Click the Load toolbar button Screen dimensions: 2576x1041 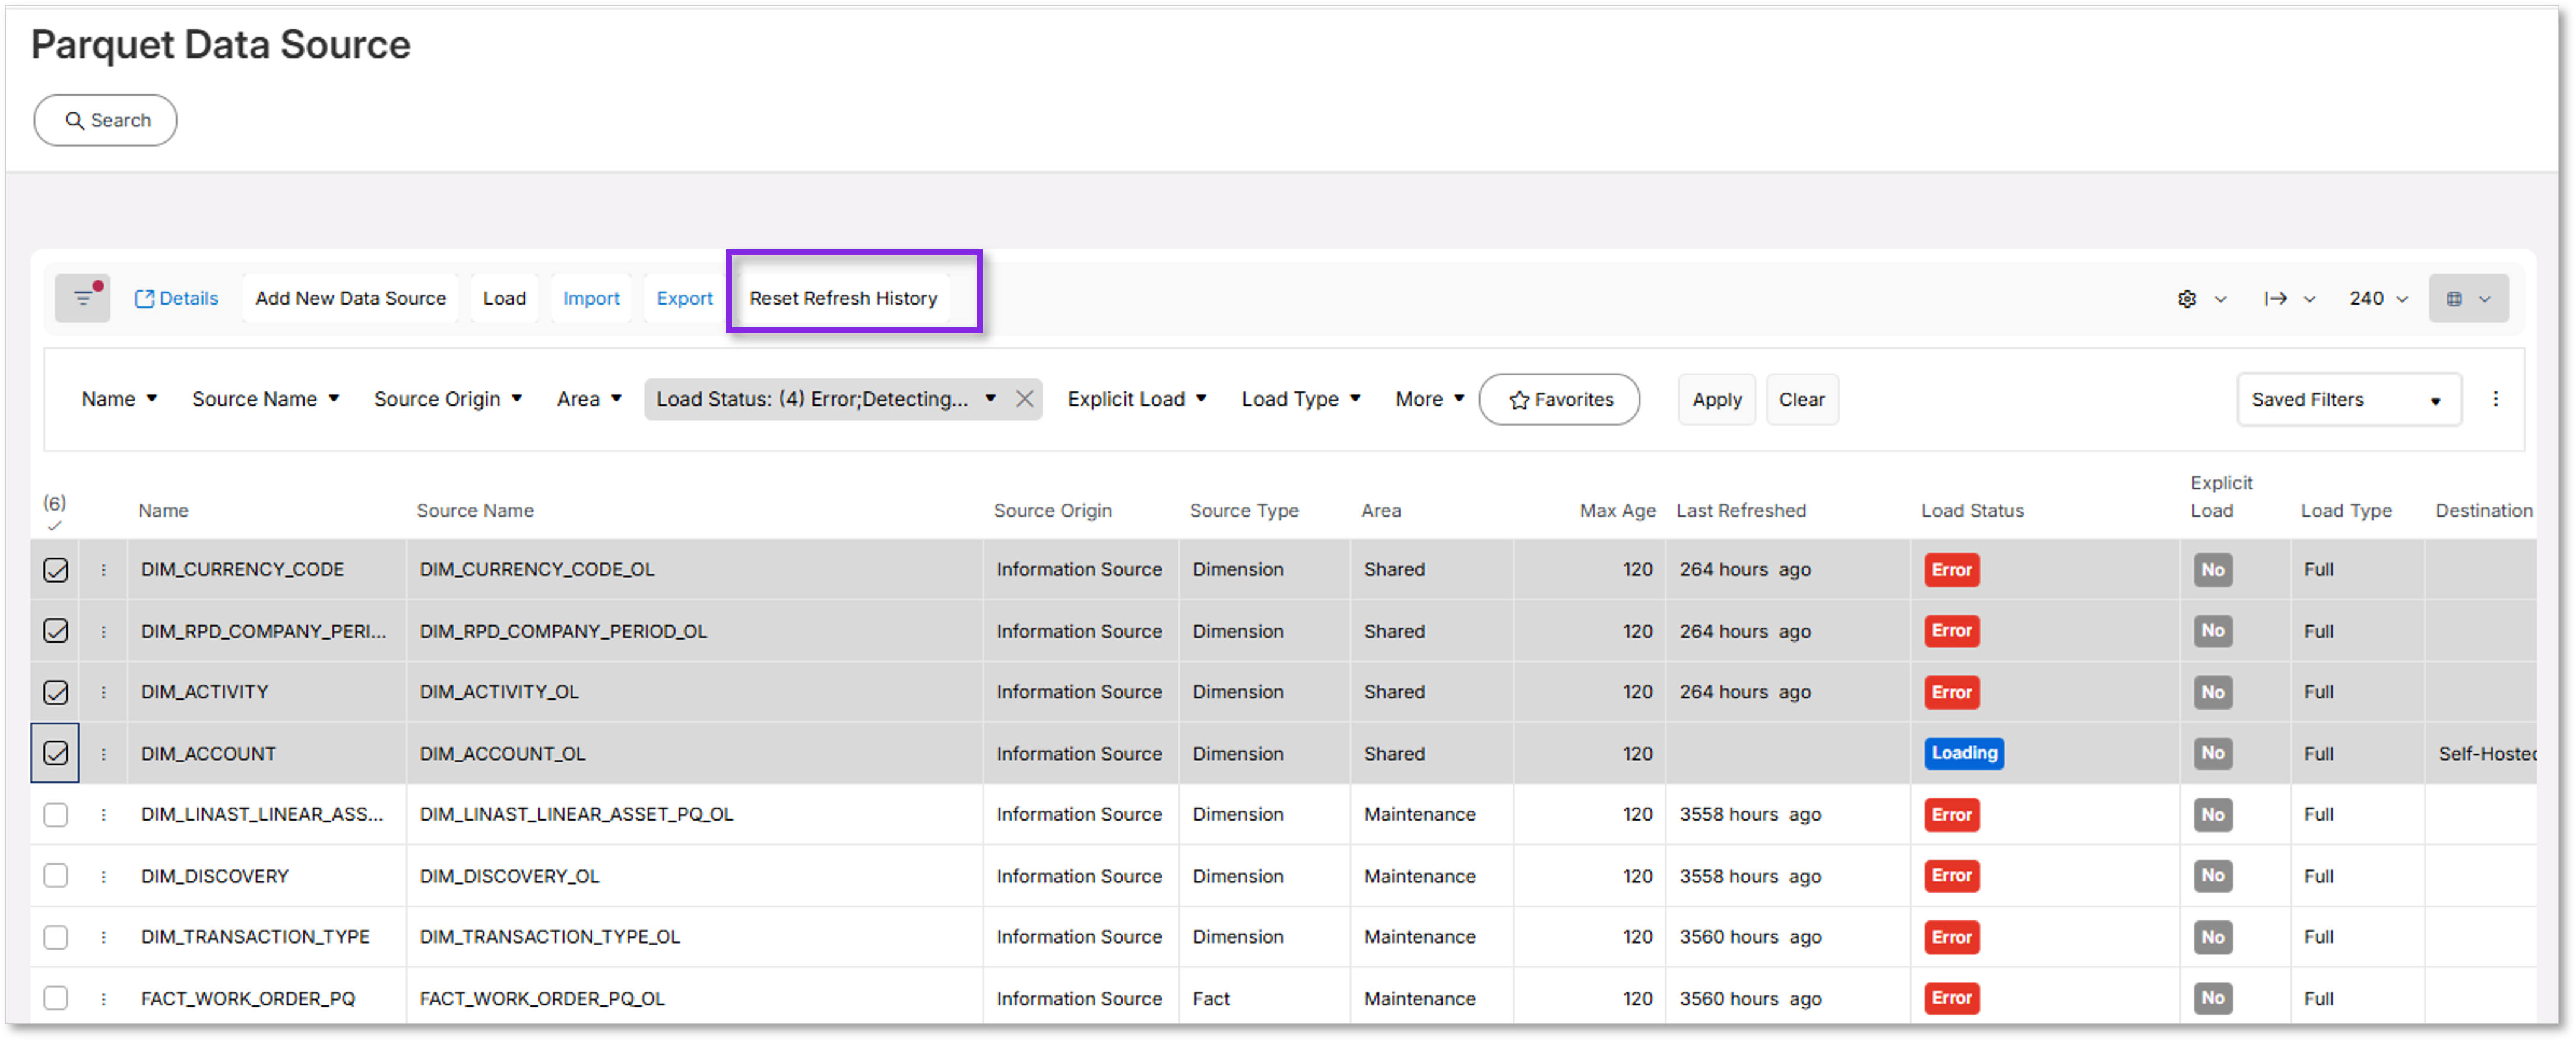(504, 299)
